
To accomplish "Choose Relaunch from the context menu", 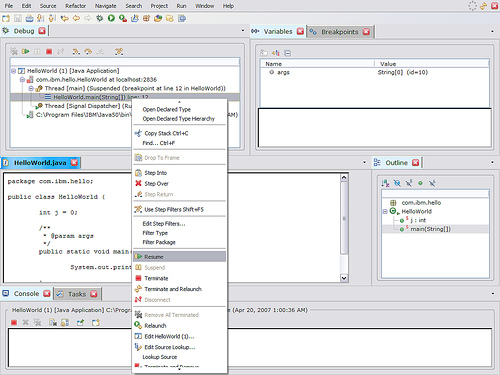I will (x=179, y=325).
